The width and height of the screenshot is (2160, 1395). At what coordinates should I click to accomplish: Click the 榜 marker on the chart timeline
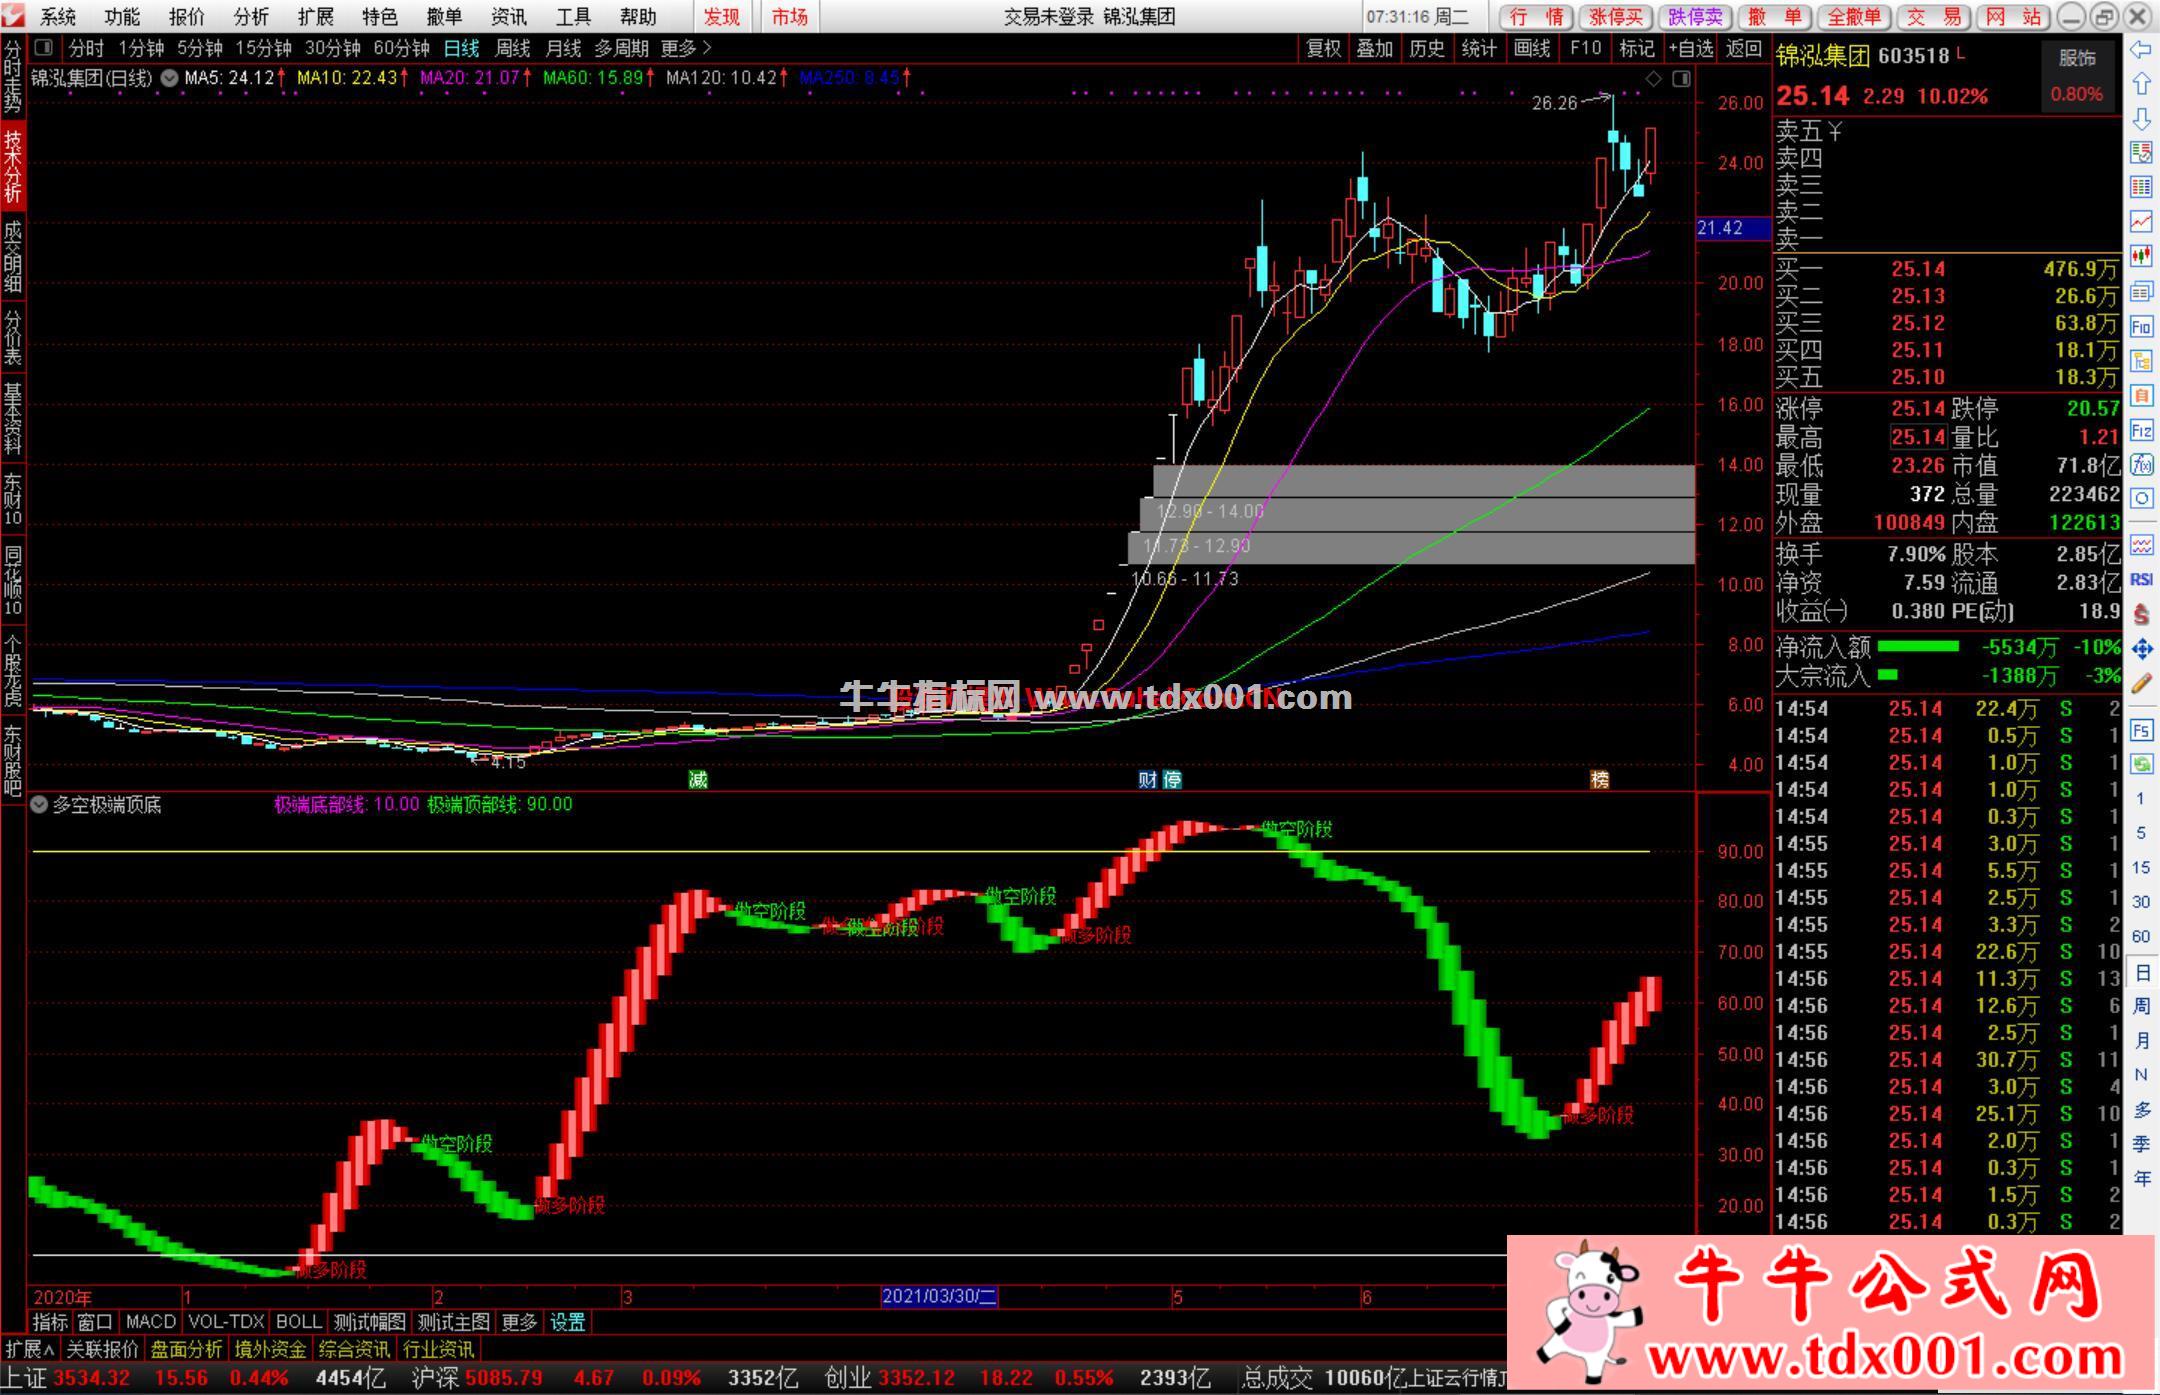pos(1600,779)
